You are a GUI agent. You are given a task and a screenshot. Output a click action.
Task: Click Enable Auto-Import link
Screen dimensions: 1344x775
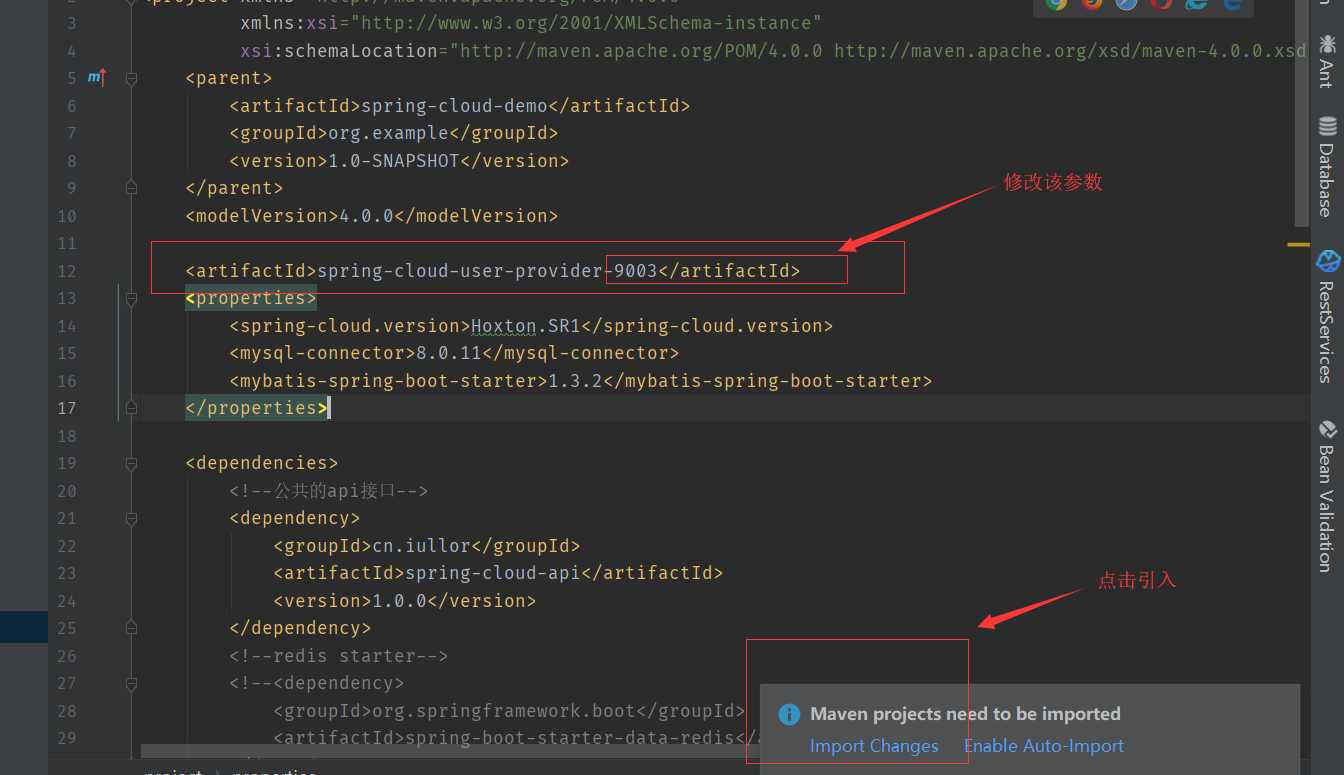click(x=1044, y=746)
